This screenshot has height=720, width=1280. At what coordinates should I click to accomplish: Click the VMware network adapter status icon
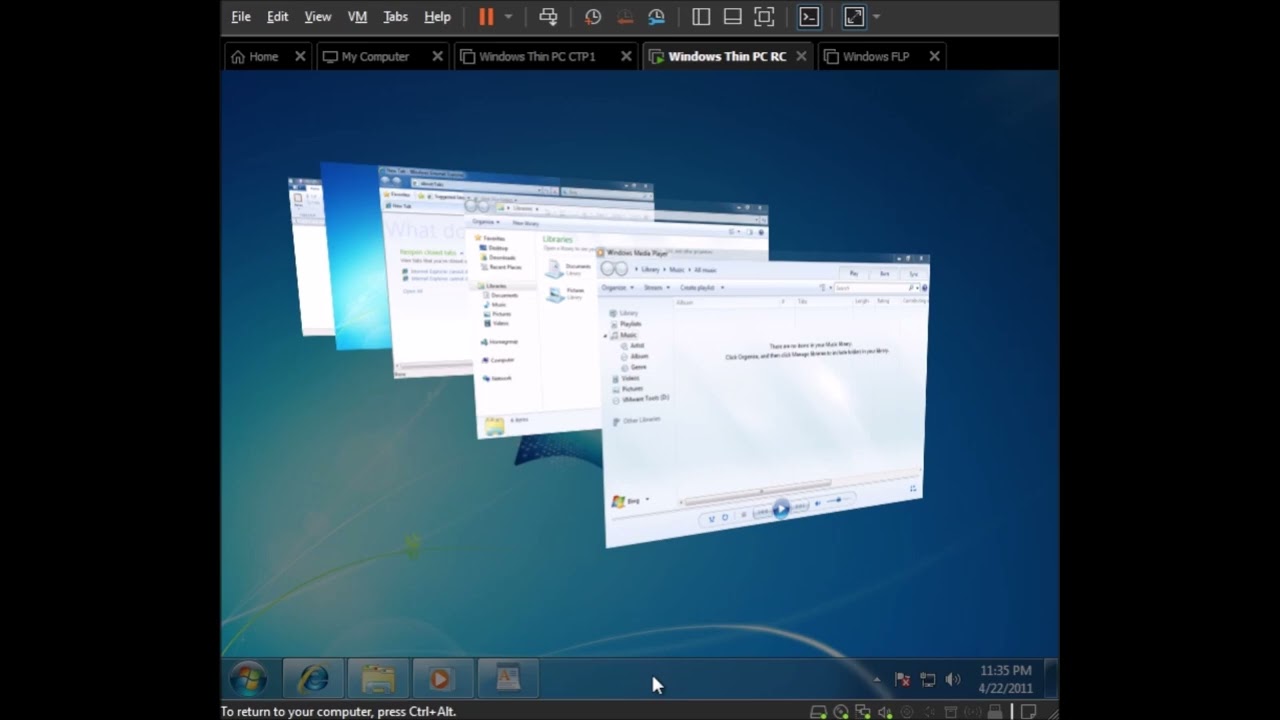pos(863,712)
